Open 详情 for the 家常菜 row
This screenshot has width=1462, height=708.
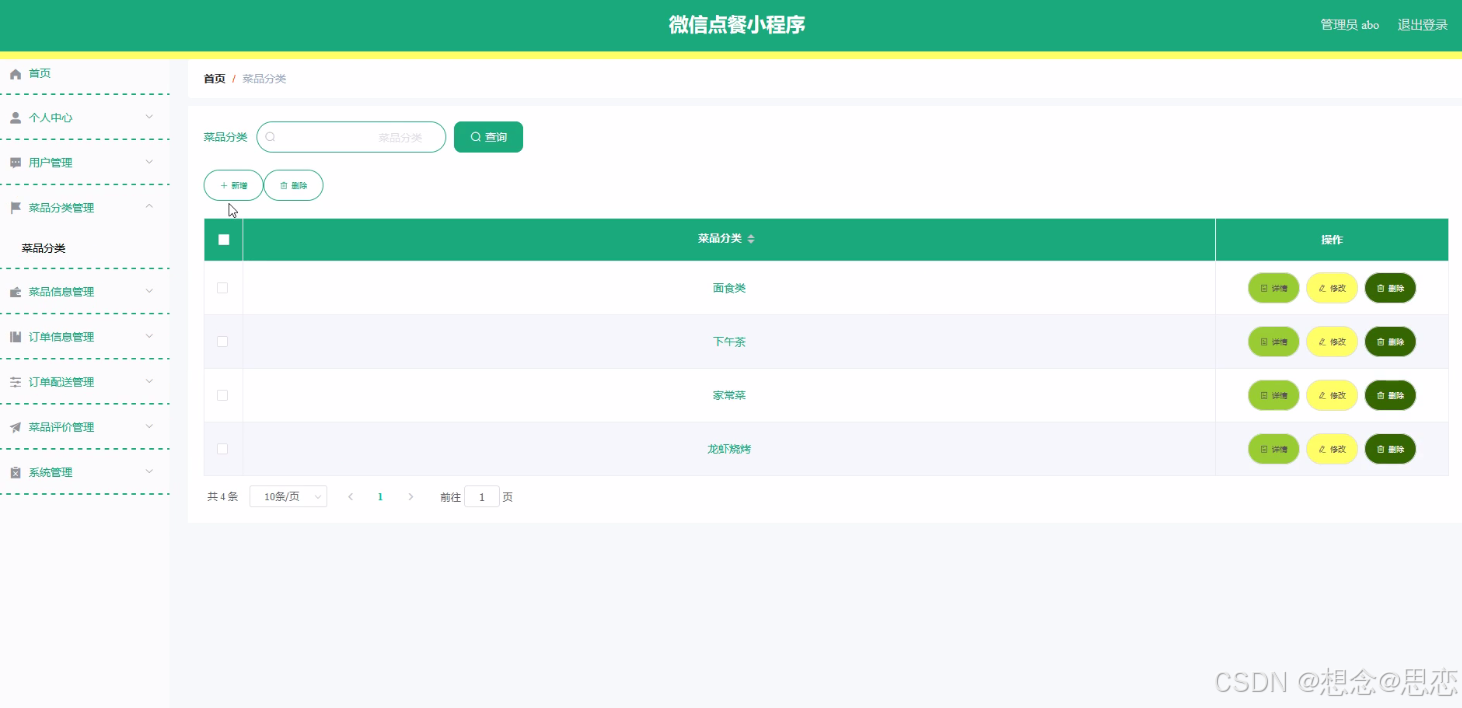1273,395
